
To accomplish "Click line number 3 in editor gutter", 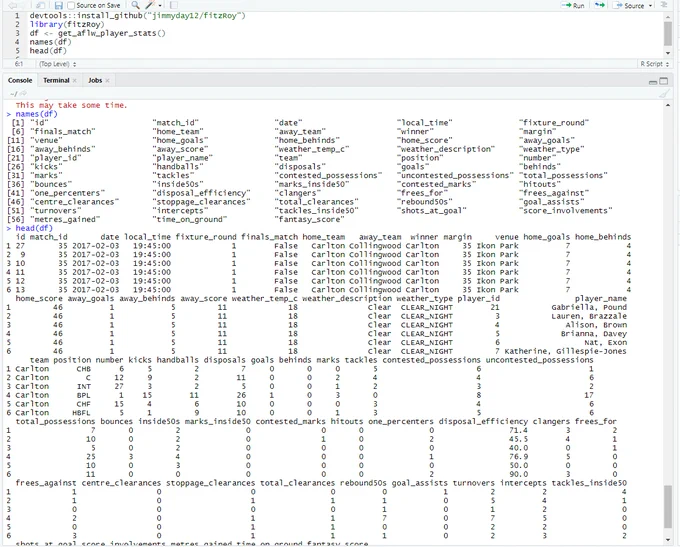I will pos(17,33).
